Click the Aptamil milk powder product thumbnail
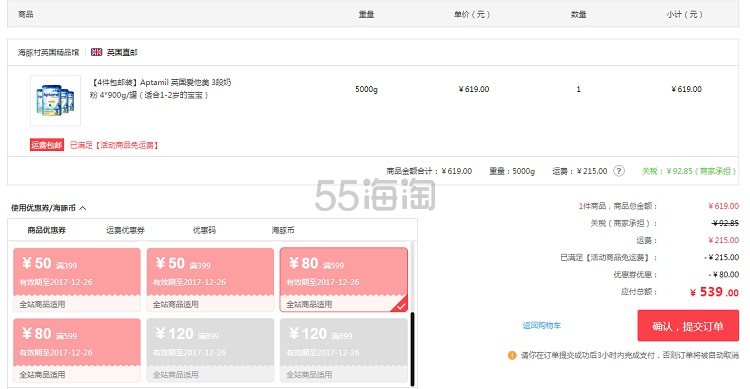Image resolution: width=750 pixels, height=389 pixels. (55, 100)
